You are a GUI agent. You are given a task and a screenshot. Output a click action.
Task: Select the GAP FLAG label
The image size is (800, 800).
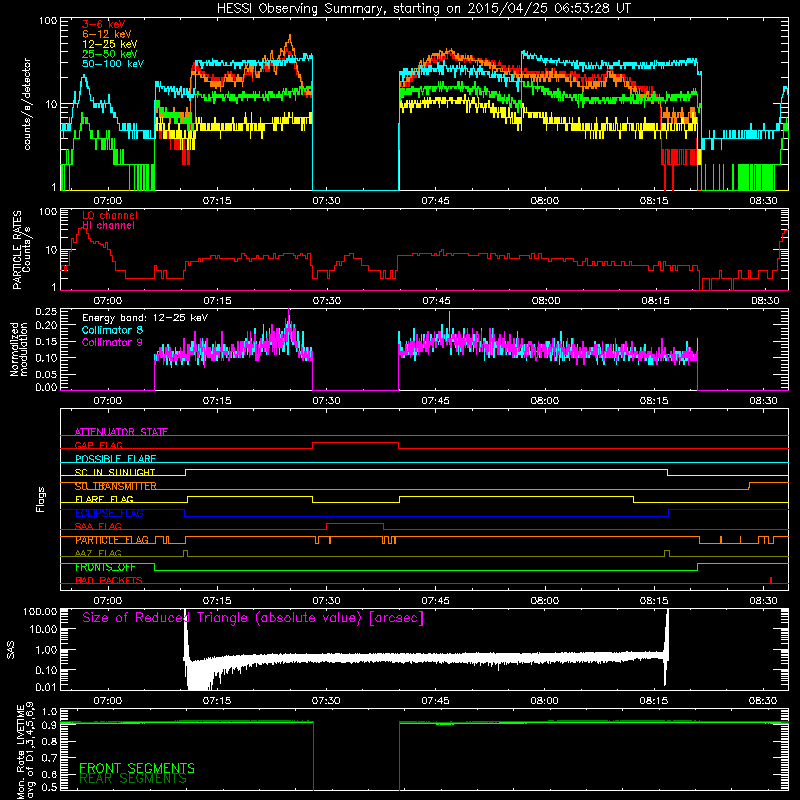click(x=98, y=445)
